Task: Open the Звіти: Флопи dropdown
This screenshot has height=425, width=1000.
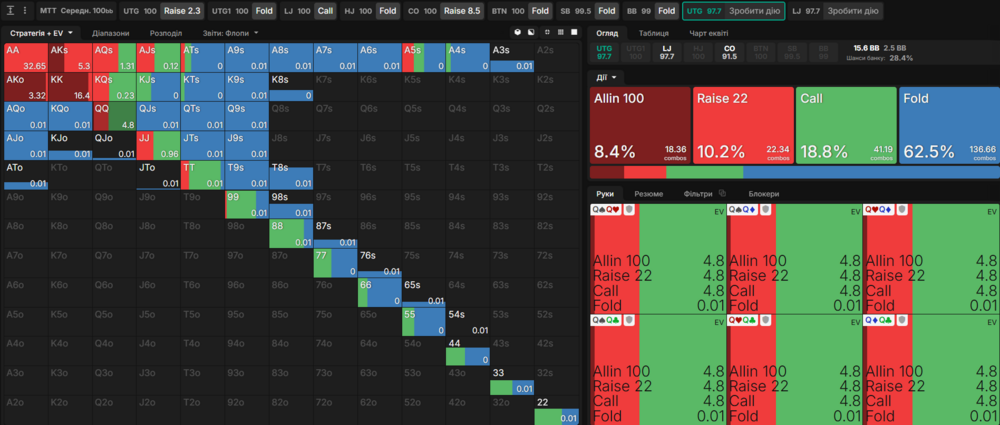Action: coord(230,33)
